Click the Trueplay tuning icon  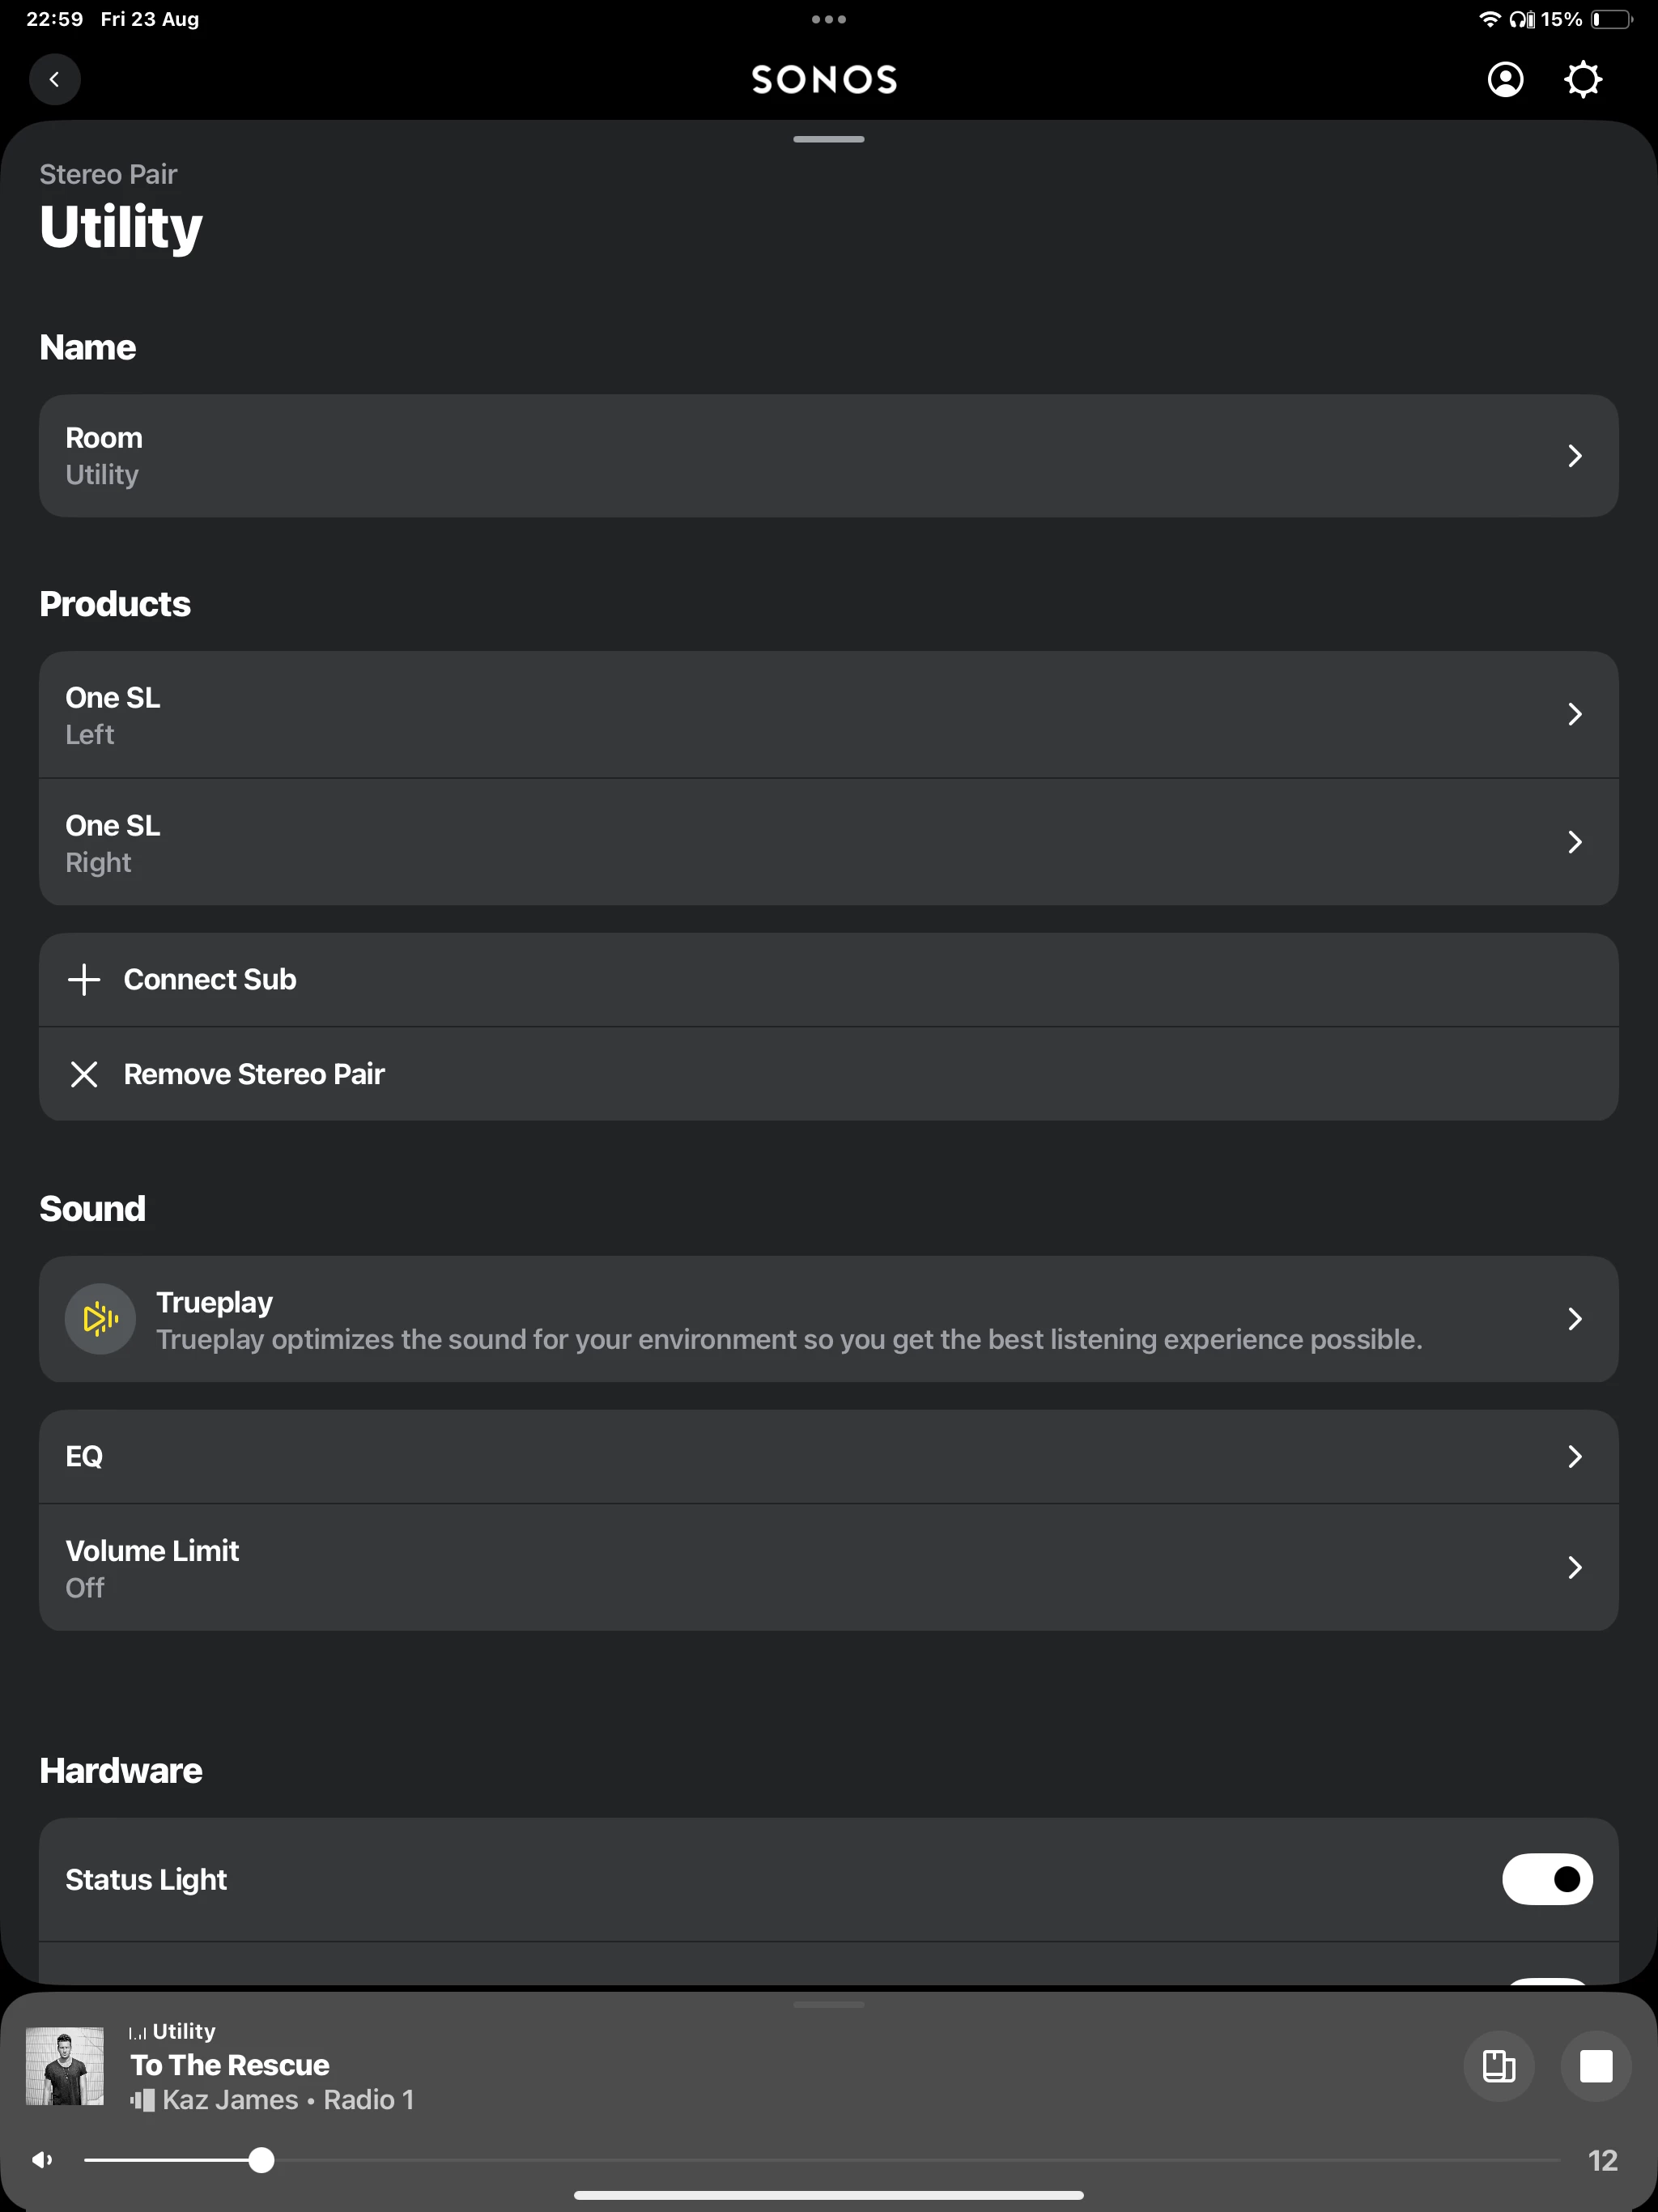100,1319
